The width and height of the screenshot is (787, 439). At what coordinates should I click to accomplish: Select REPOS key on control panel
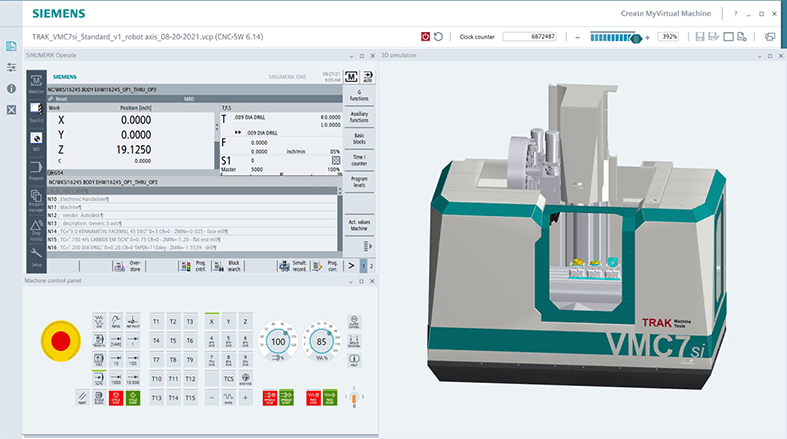point(116,321)
